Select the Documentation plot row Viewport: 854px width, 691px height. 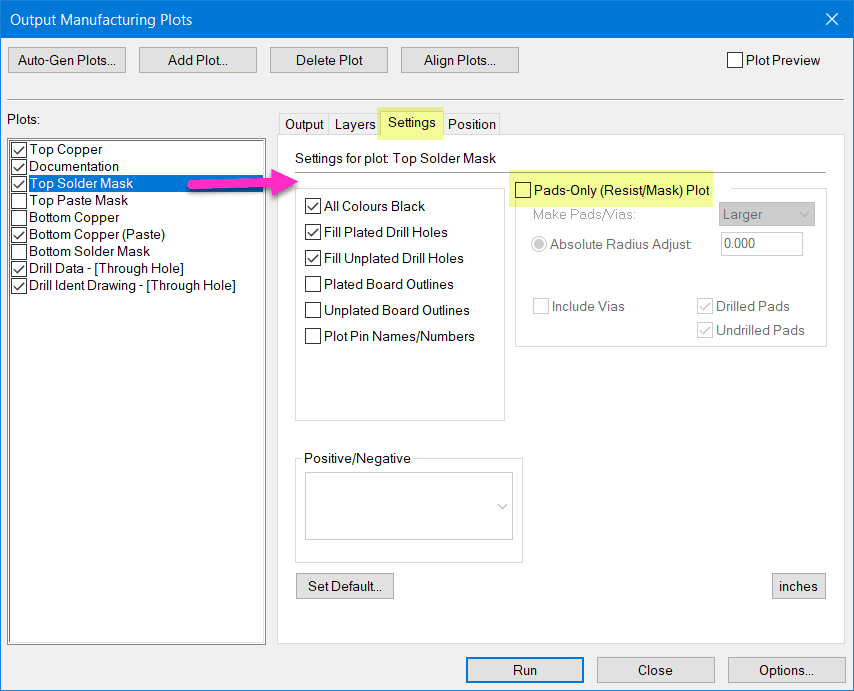point(74,166)
